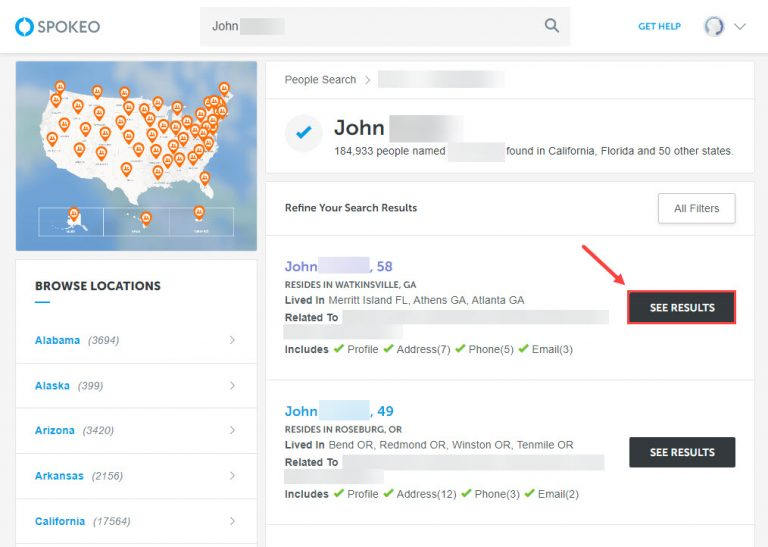Viewport: 768px width, 547px height.
Task: Select California in Browse Locations
Action: [60, 521]
